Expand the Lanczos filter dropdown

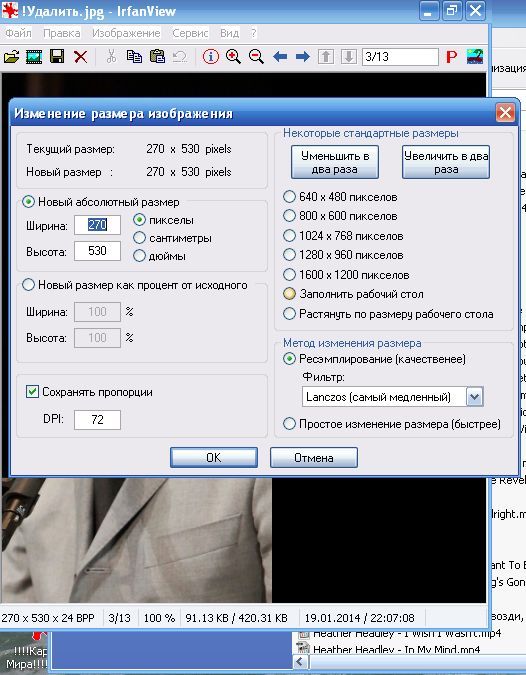474,396
